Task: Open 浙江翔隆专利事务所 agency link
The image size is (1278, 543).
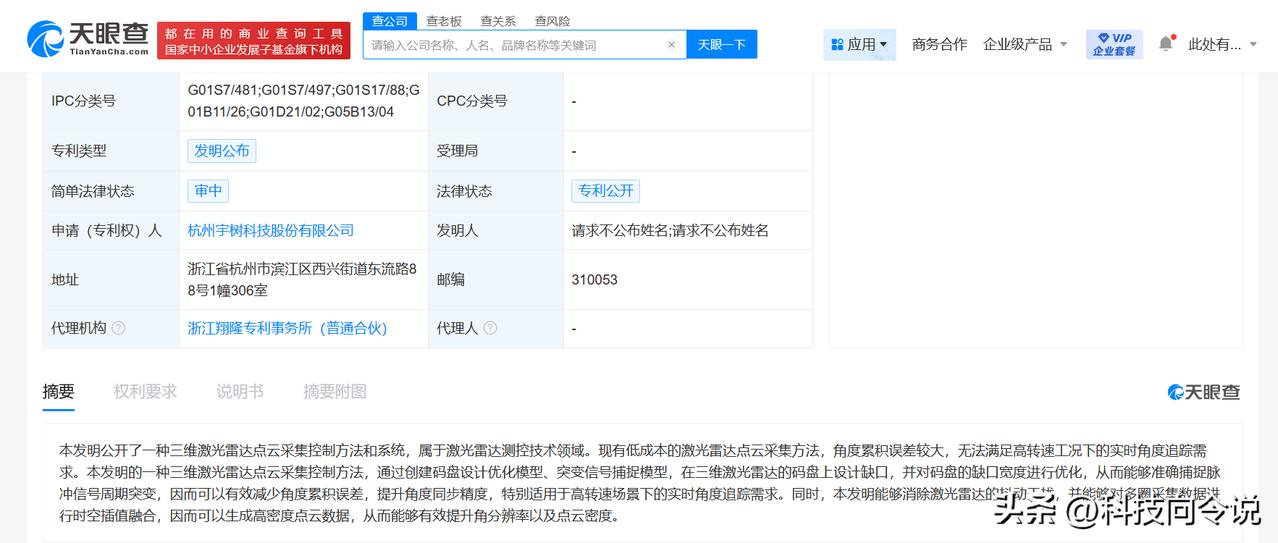Action: click(x=287, y=328)
